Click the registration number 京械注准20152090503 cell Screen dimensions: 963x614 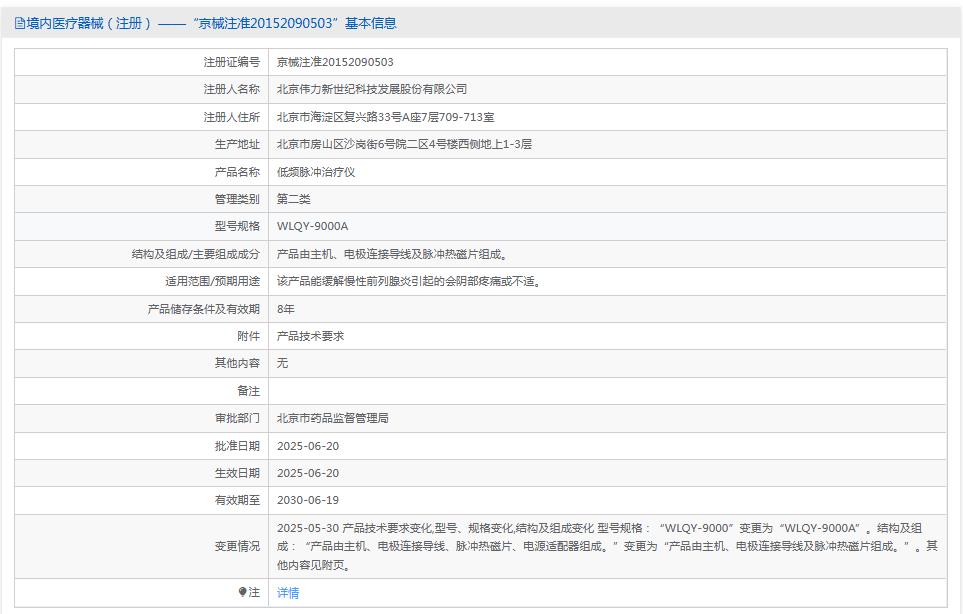(x=331, y=61)
